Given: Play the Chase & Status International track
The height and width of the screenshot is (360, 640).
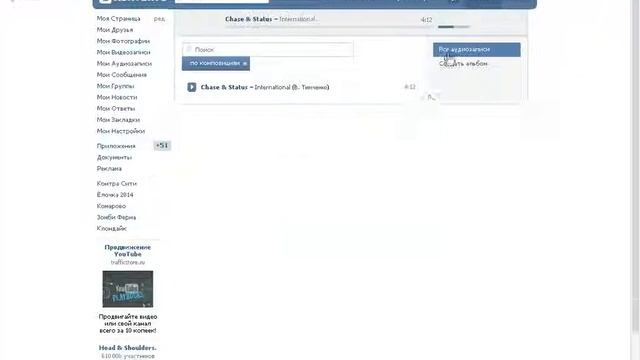Looking at the screenshot, I should coord(191,87).
